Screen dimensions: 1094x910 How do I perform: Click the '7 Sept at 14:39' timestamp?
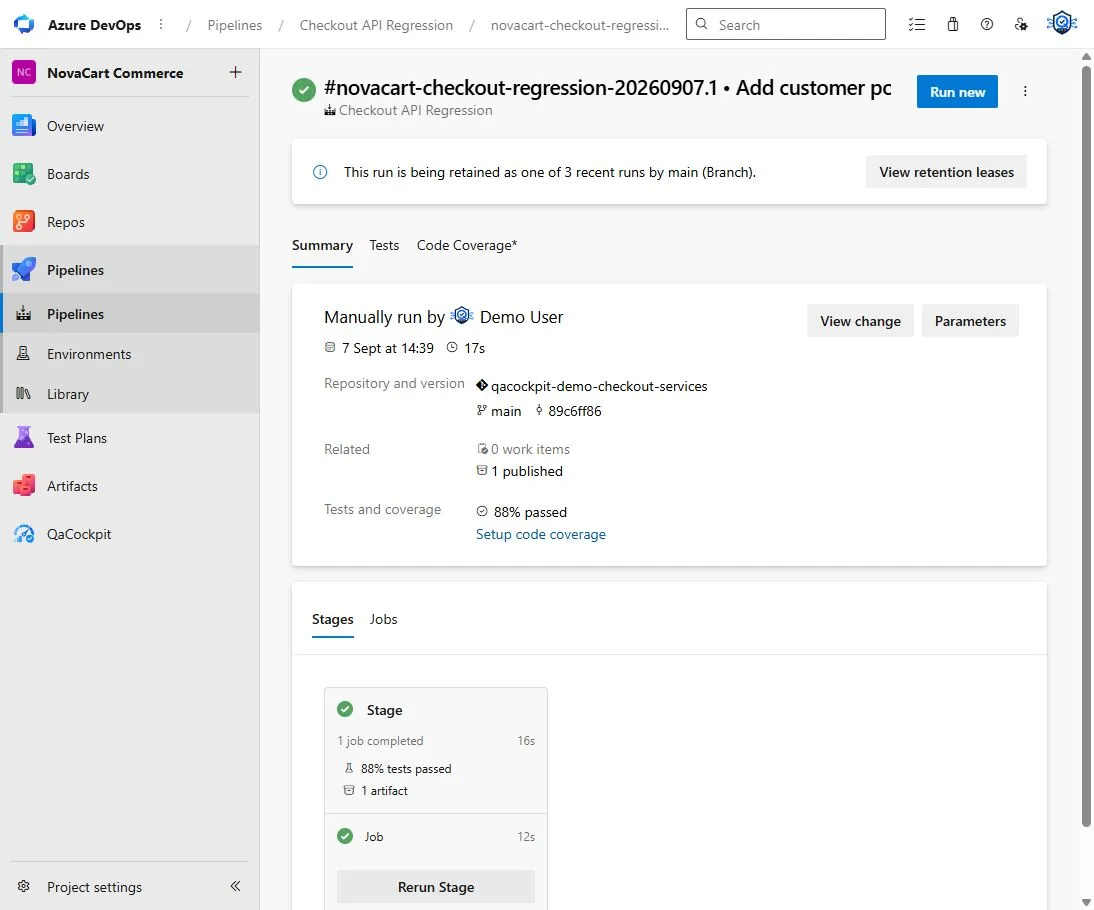pyautogui.click(x=387, y=348)
